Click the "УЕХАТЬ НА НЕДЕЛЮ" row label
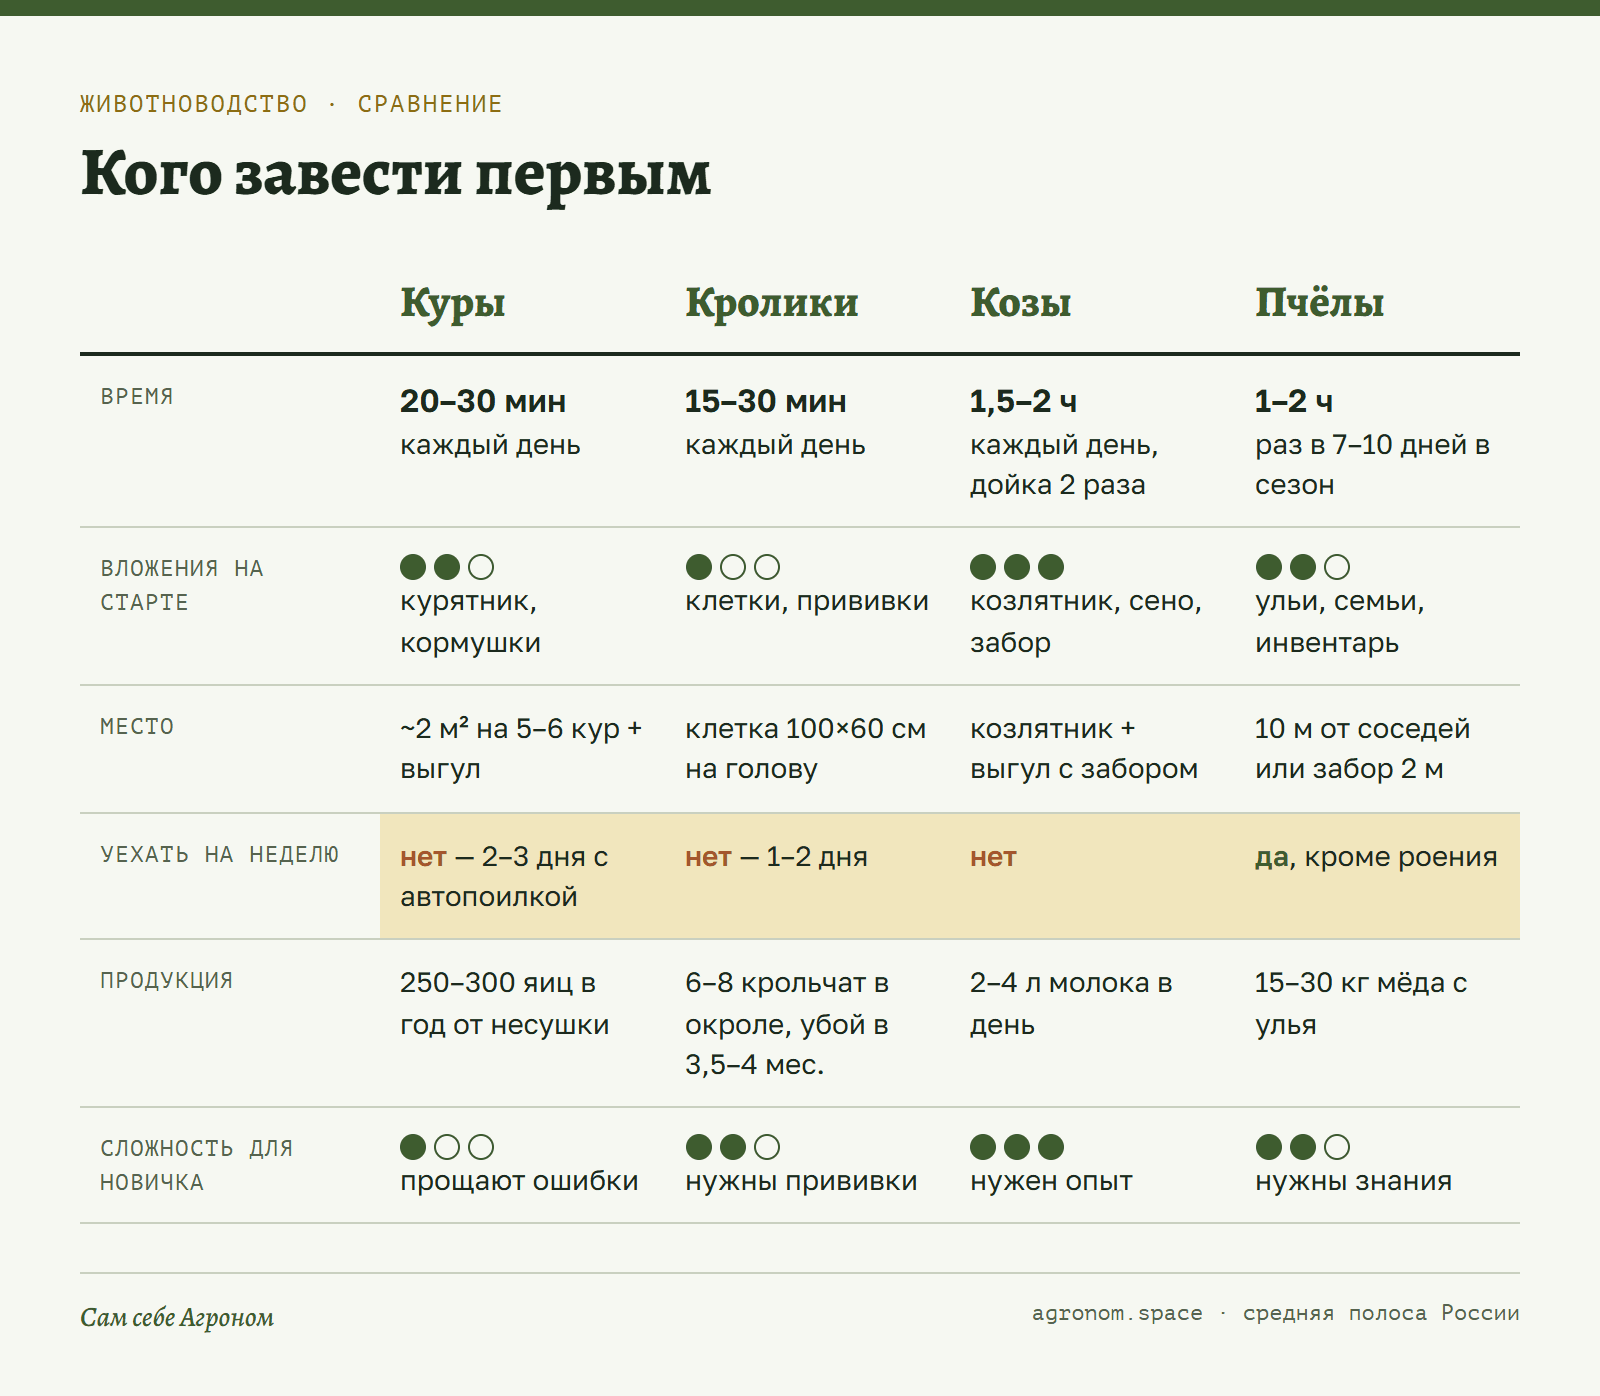The width and height of the screenshot is (1600, 1396). tap(219, 855)
